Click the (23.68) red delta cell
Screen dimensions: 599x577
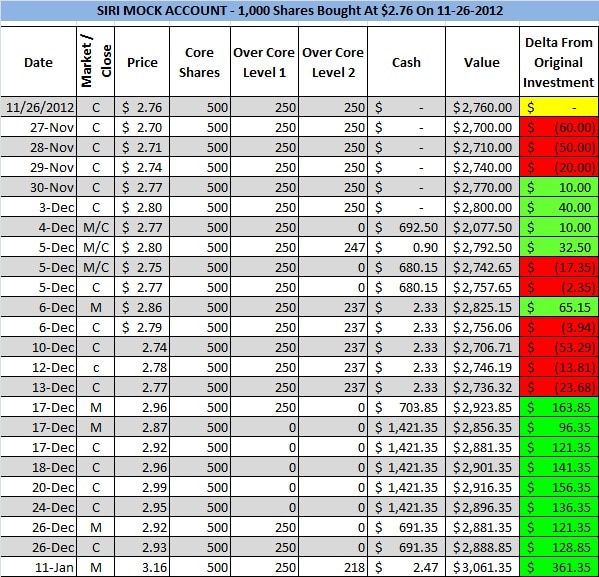pyautogui.click(x=559, y=387)
